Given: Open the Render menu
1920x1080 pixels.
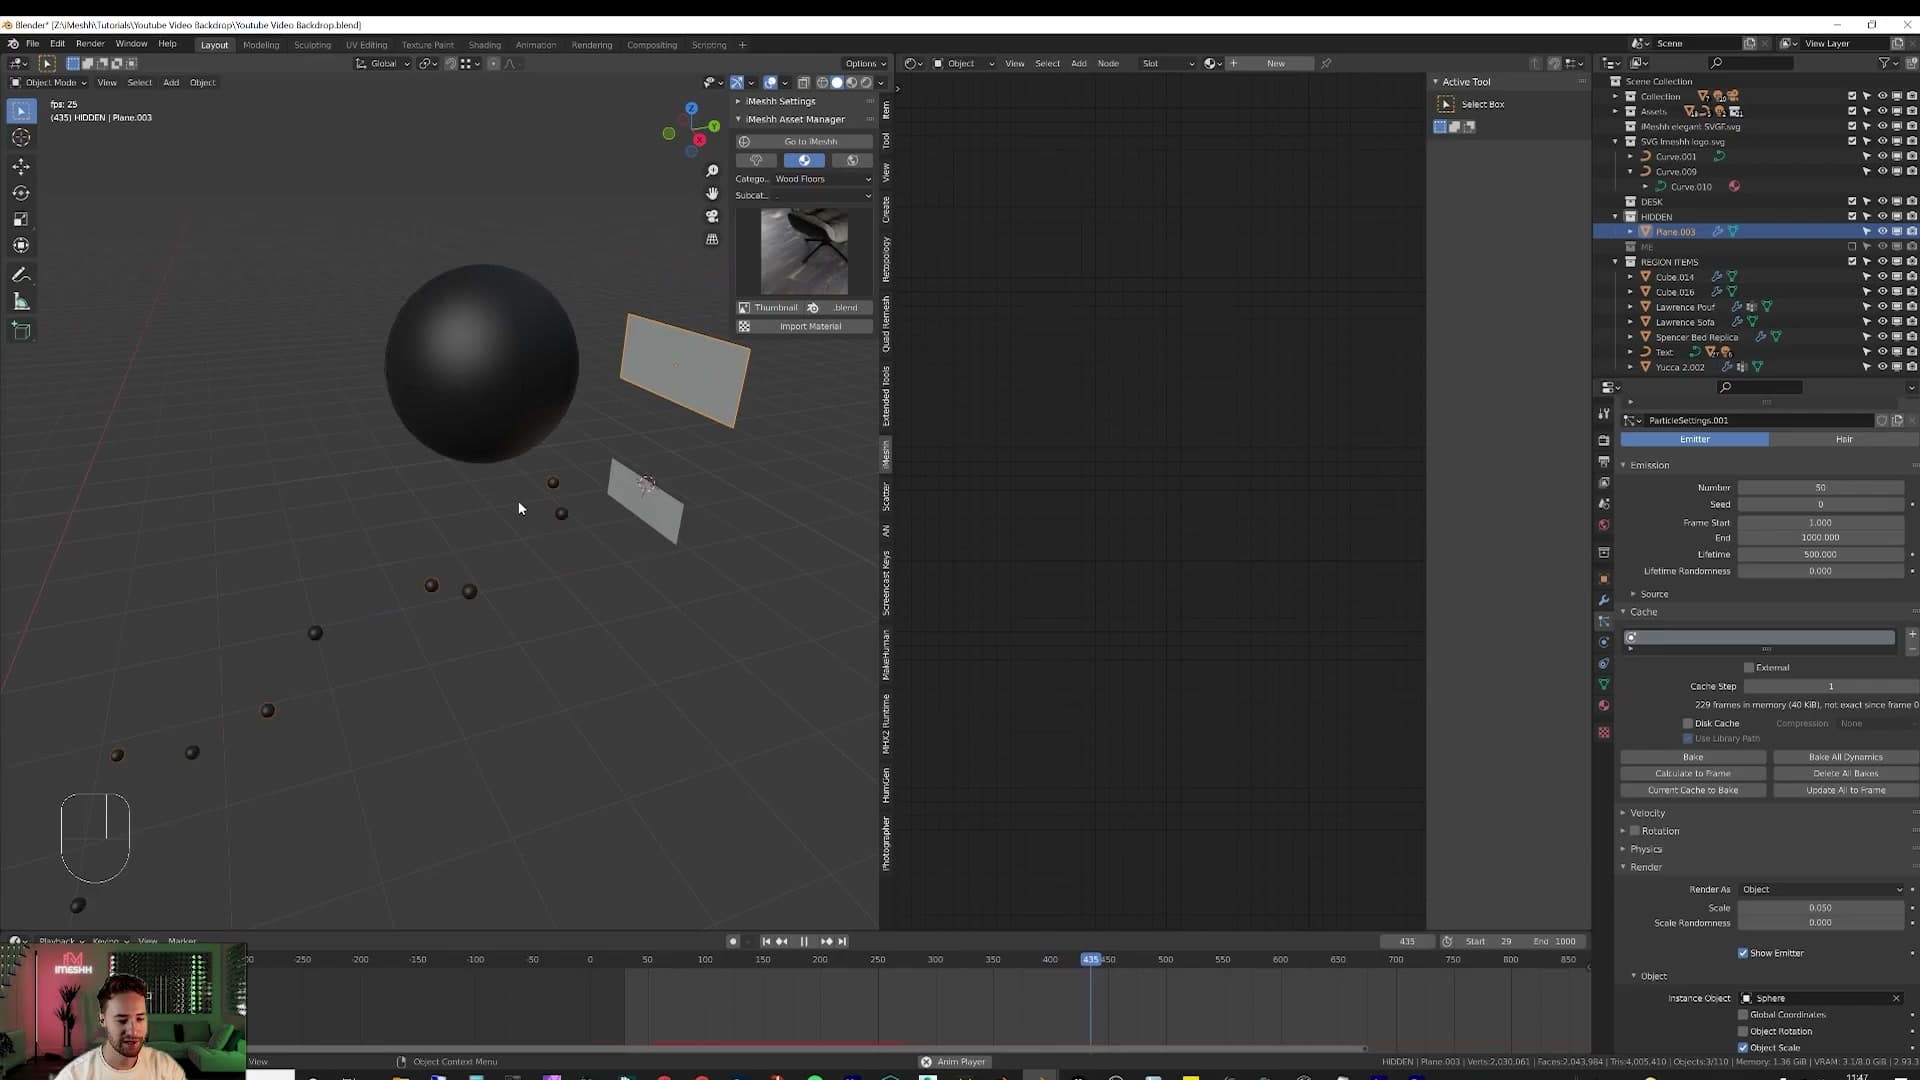Looking at the screenshot, I should point(90,44).
